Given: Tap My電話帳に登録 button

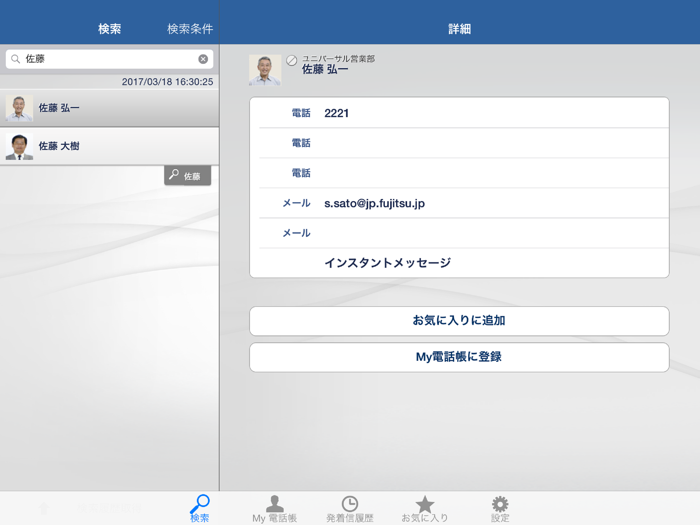Looking at the screenshot, I should [459, 357].
